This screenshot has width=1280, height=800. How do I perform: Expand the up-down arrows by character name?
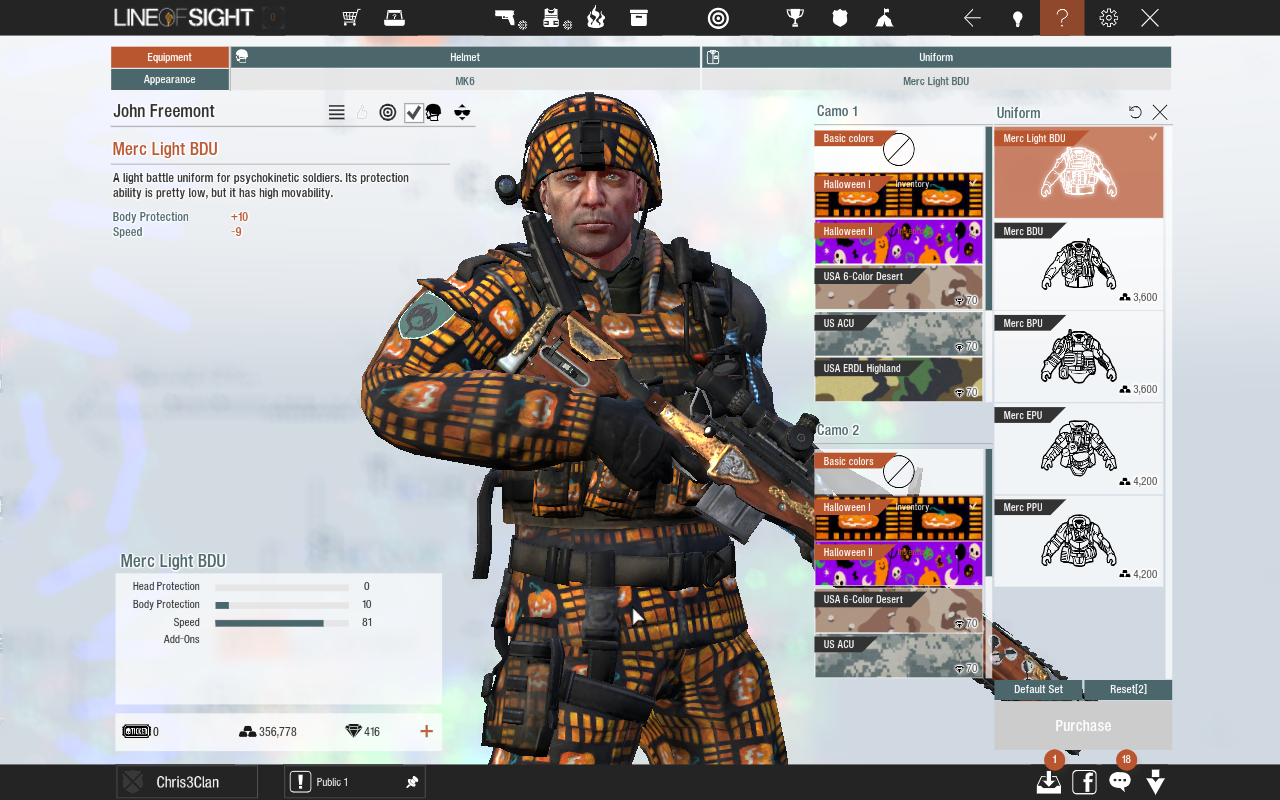click(461, 113)
